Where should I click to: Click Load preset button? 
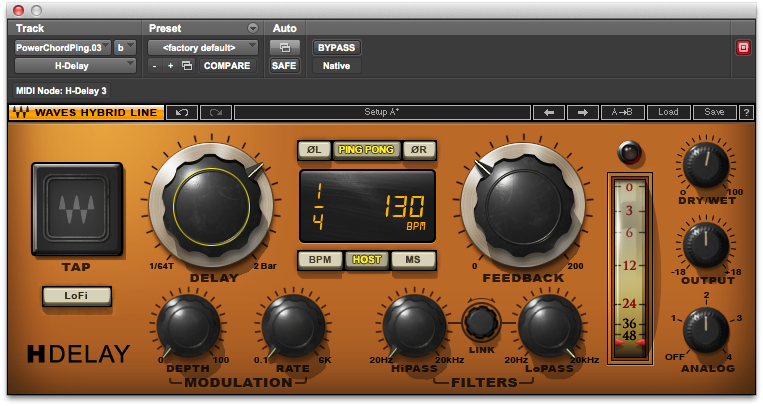tap(668, 112)
